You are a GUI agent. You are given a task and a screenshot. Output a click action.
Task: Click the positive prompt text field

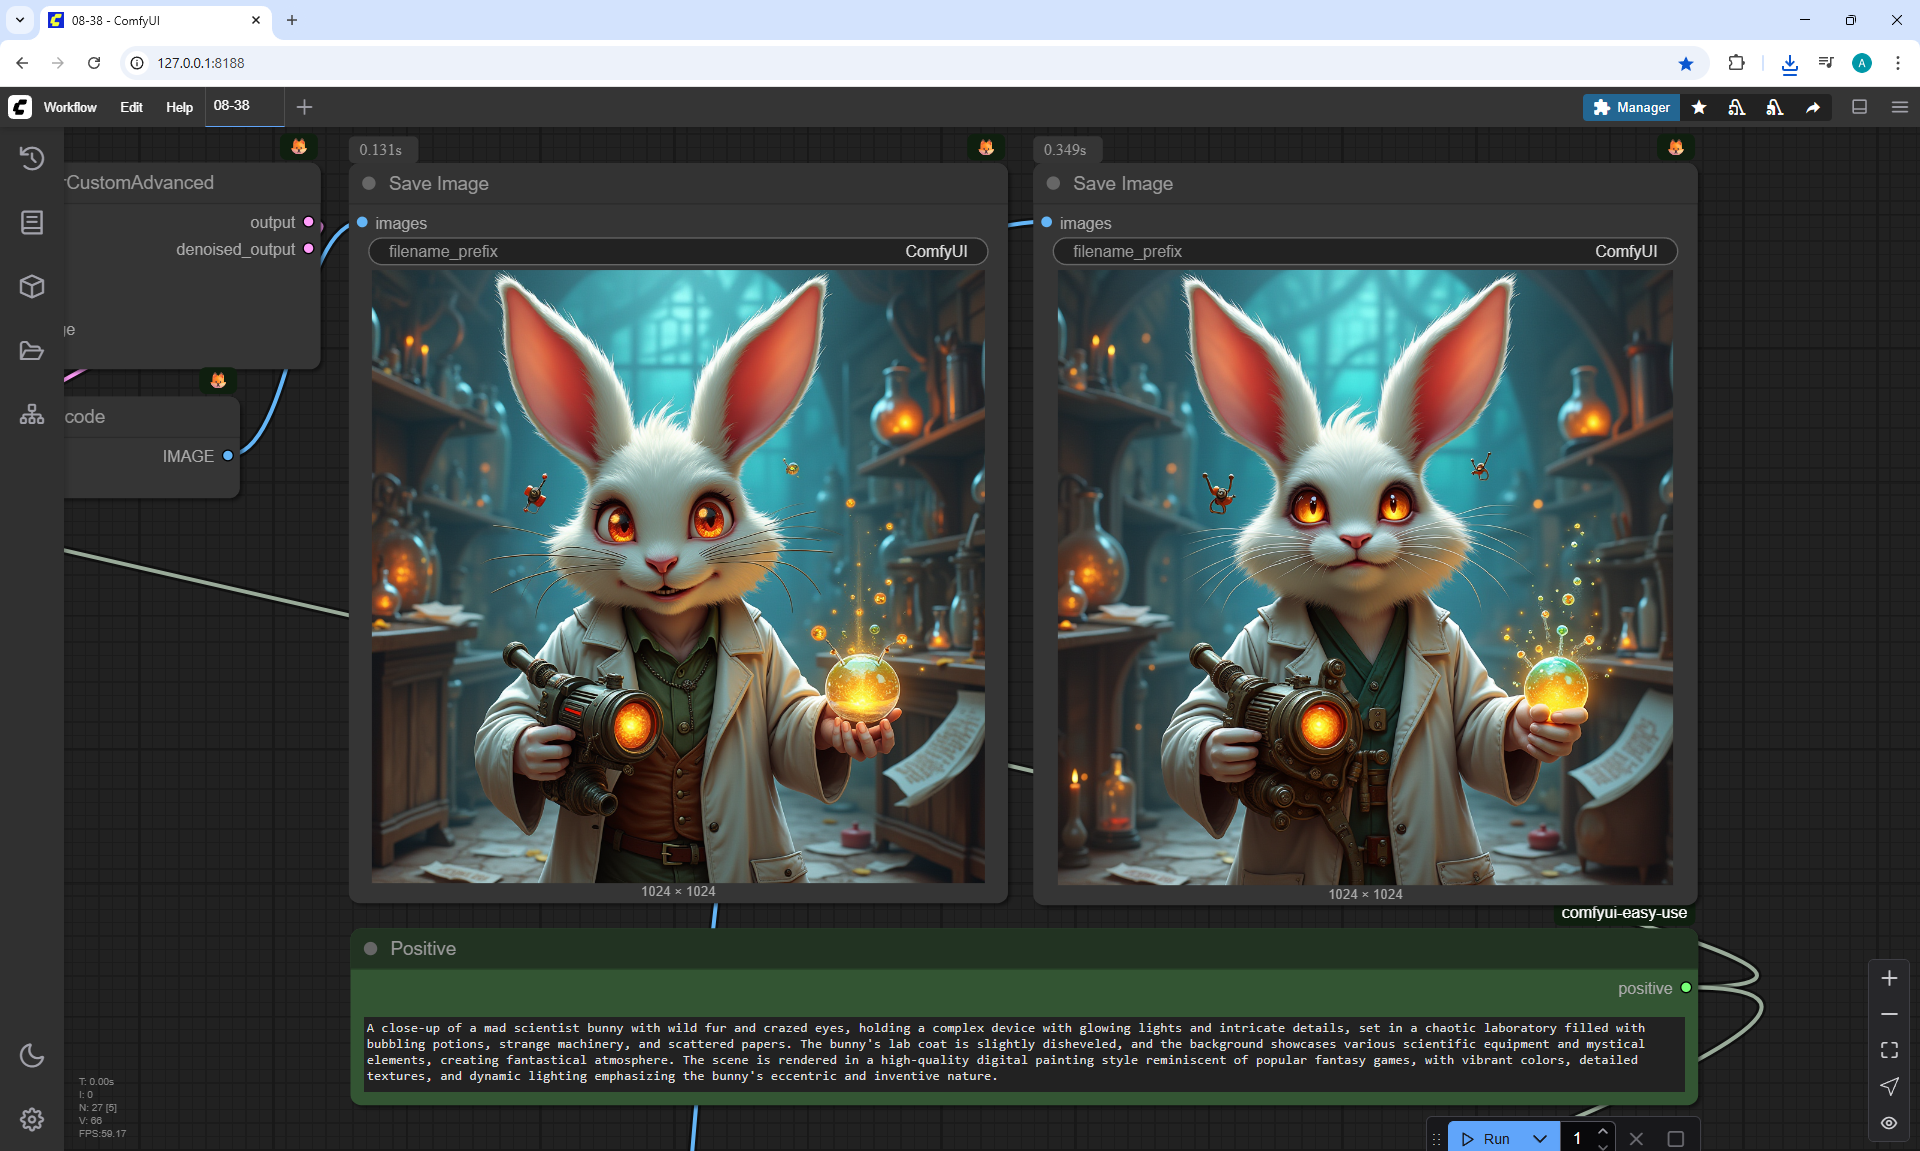tap(1023, 1052)
